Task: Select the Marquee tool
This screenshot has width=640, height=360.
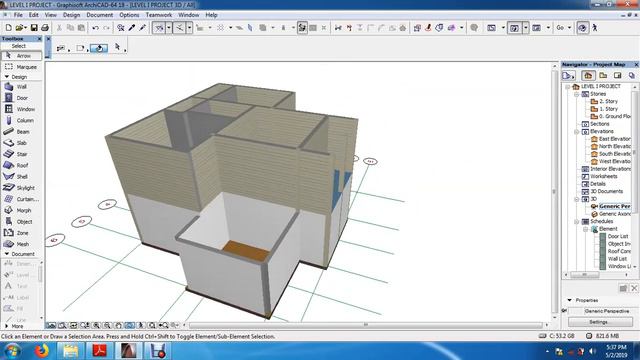Action: pyautogui.click(x=21, y=67)
